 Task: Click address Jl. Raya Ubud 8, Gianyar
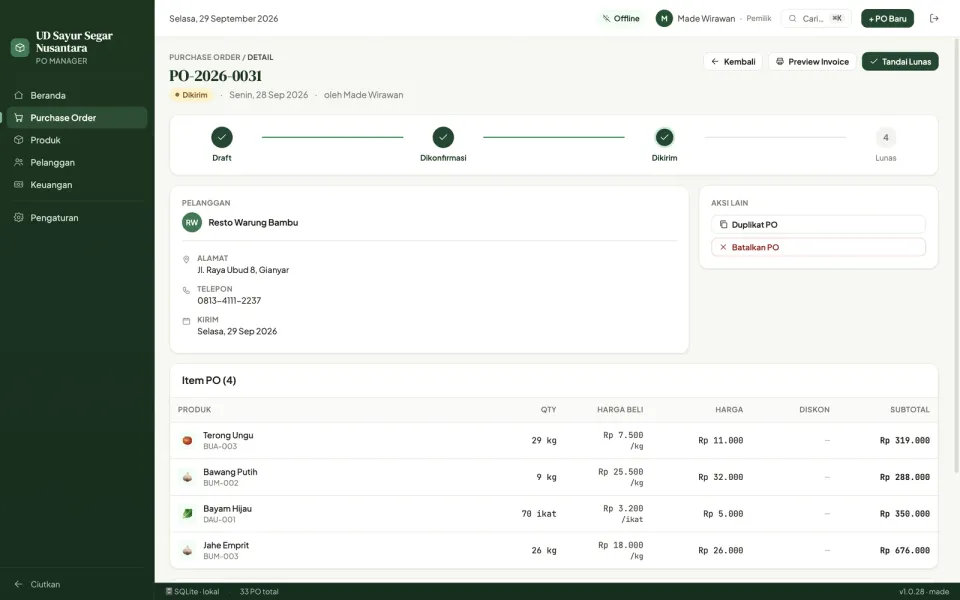pyautogui.click(x=243, y=270)
